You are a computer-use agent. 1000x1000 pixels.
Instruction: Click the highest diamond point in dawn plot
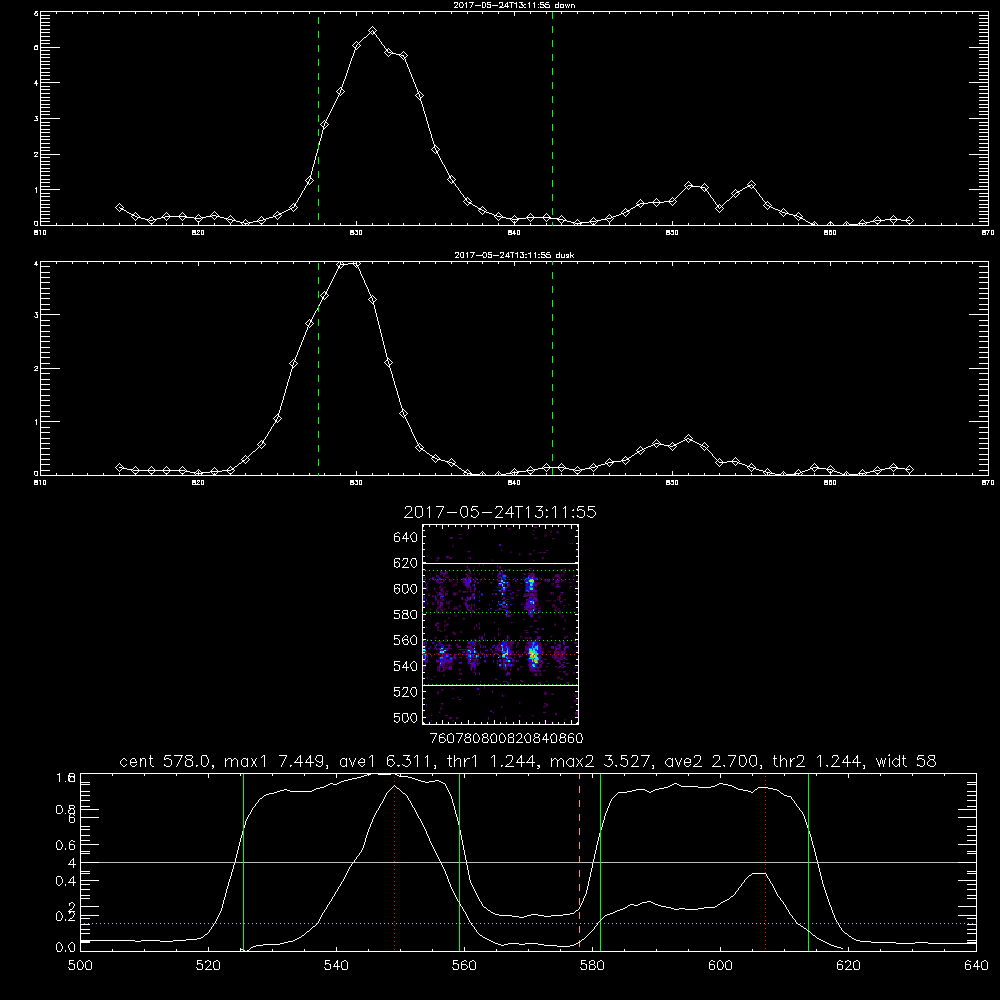372,31
